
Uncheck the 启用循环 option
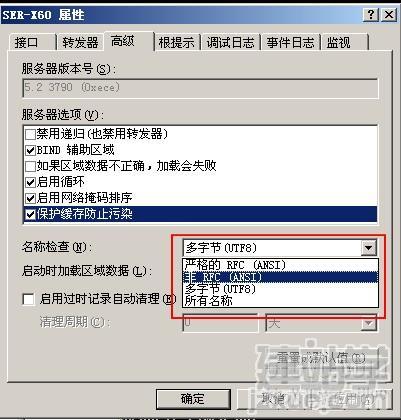(31, 182)
